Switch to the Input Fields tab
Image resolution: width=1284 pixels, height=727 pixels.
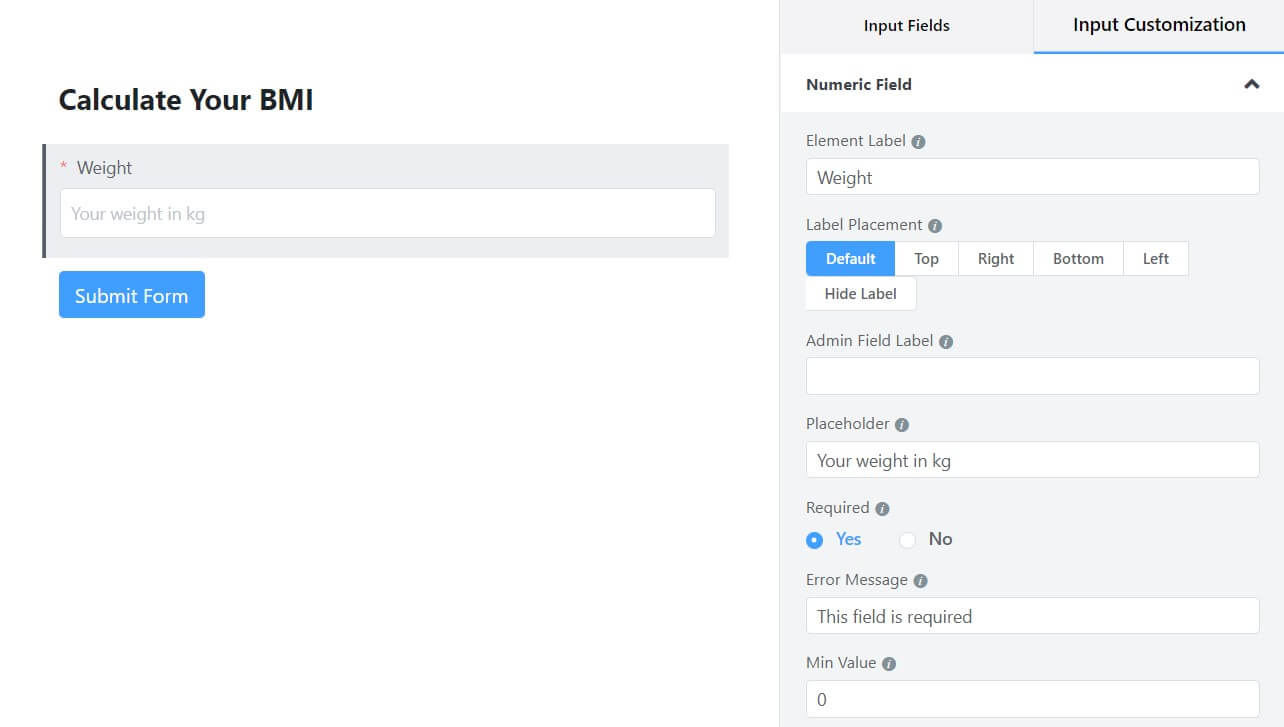pyautogui.click(x=906, y=25)
